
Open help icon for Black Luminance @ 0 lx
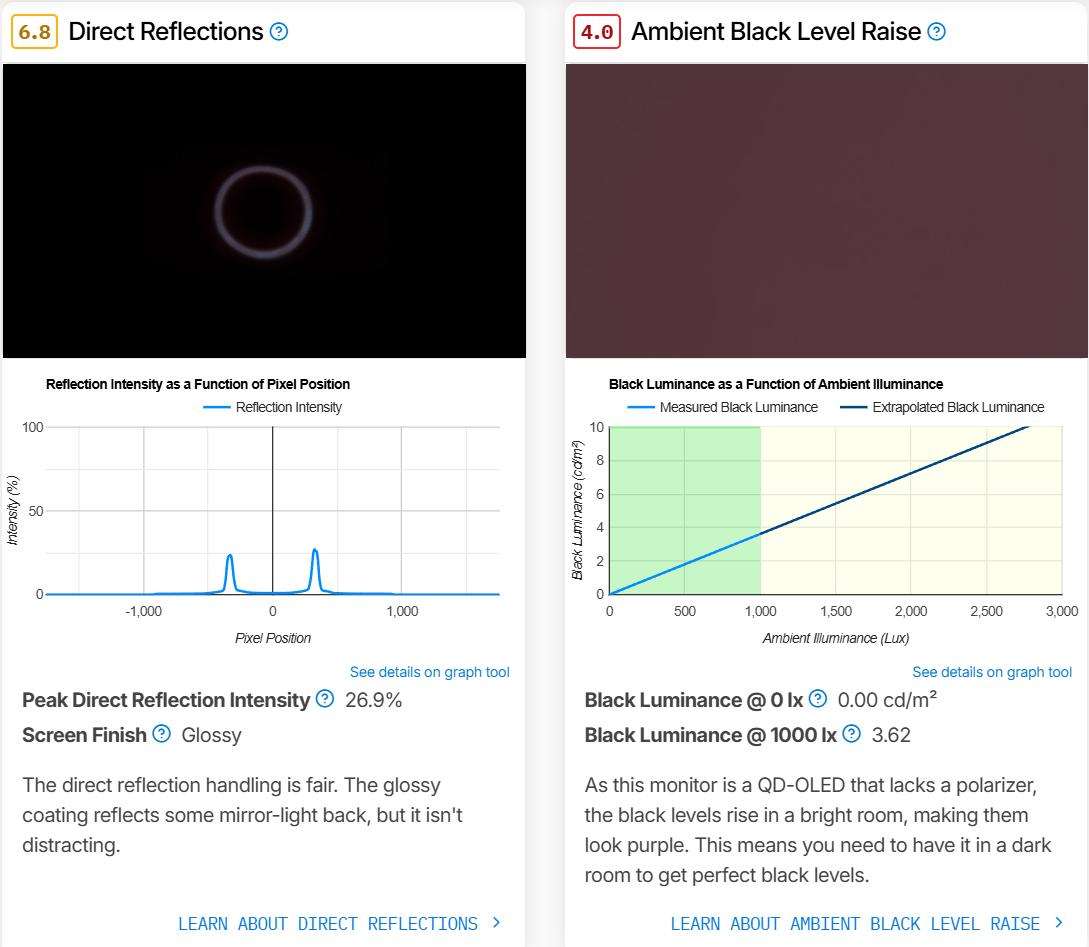818,698
